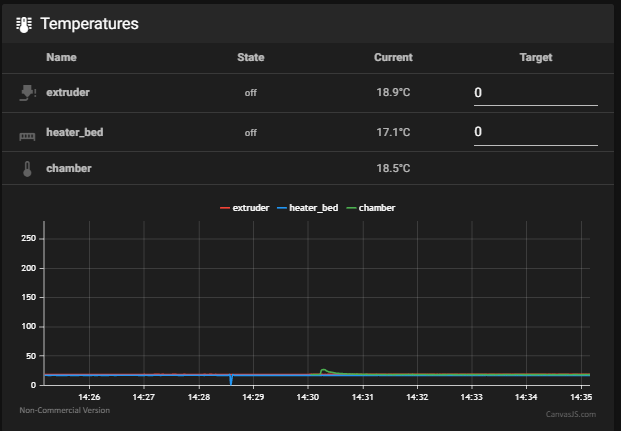Select the heater_bed row name
The width and height of the screenshot is (621, 431).
pos(74,132)
